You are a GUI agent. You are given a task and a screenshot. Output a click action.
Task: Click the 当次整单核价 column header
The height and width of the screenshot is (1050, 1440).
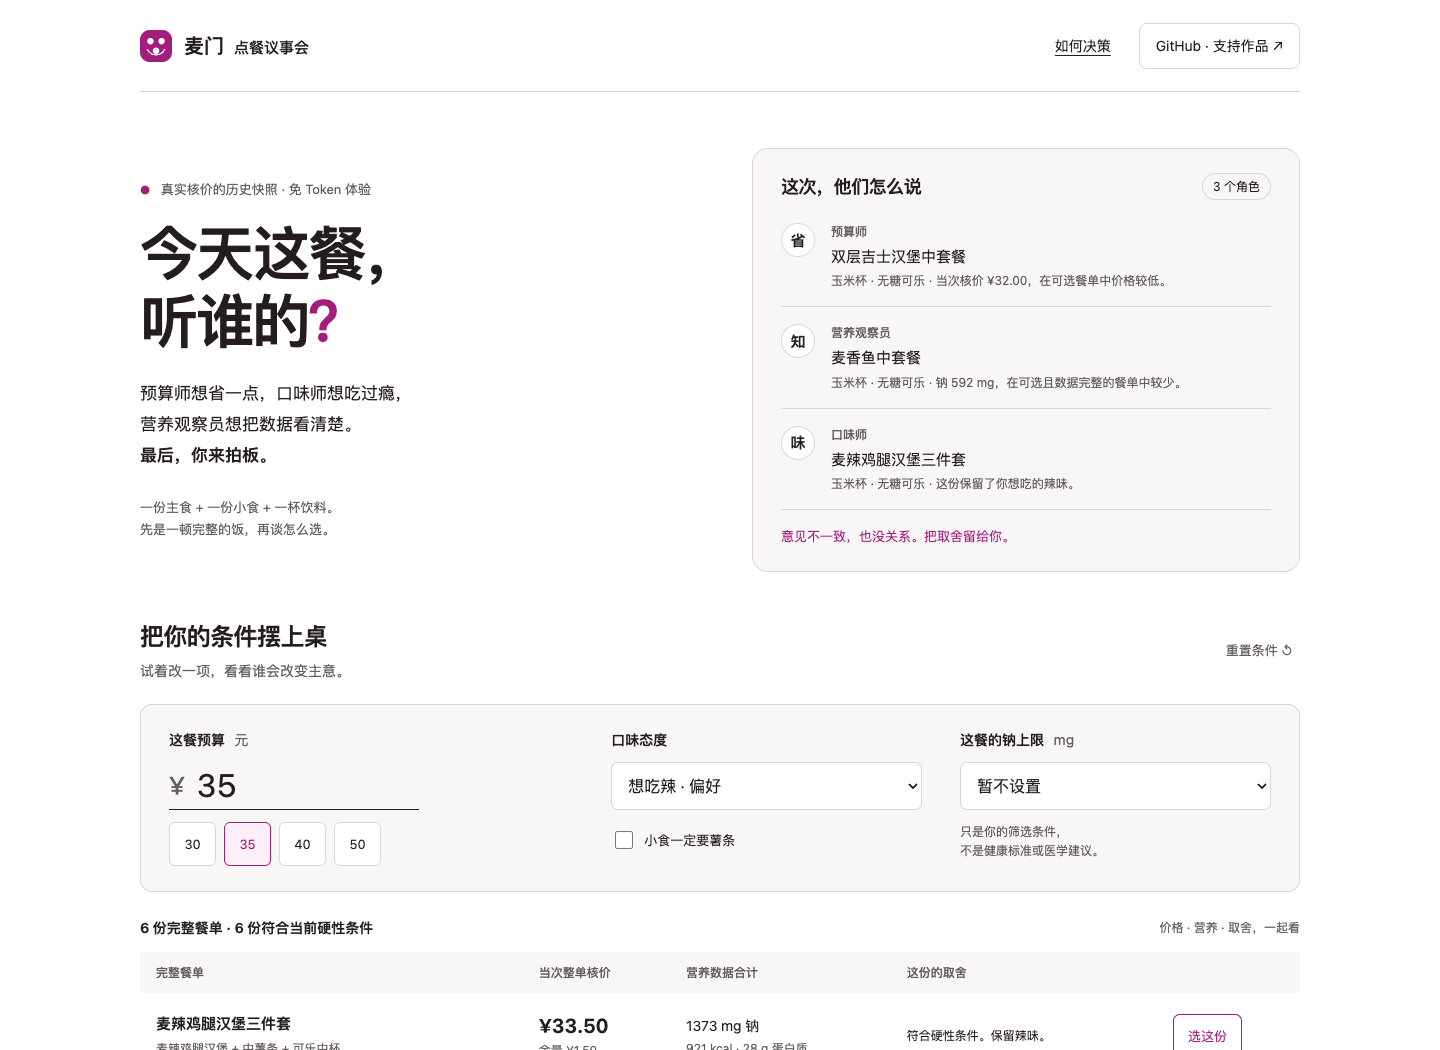click(x=575, y=972)
